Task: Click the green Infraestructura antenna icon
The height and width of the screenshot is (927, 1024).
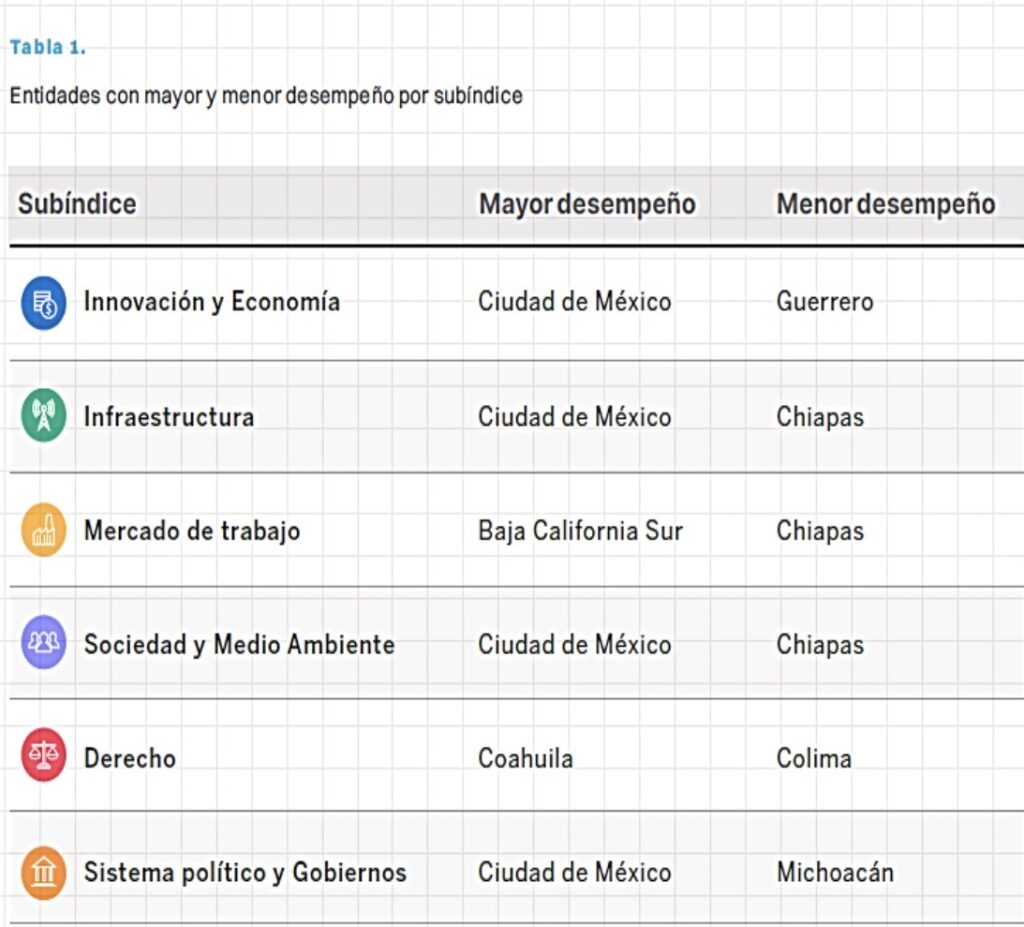Action: 44,416
